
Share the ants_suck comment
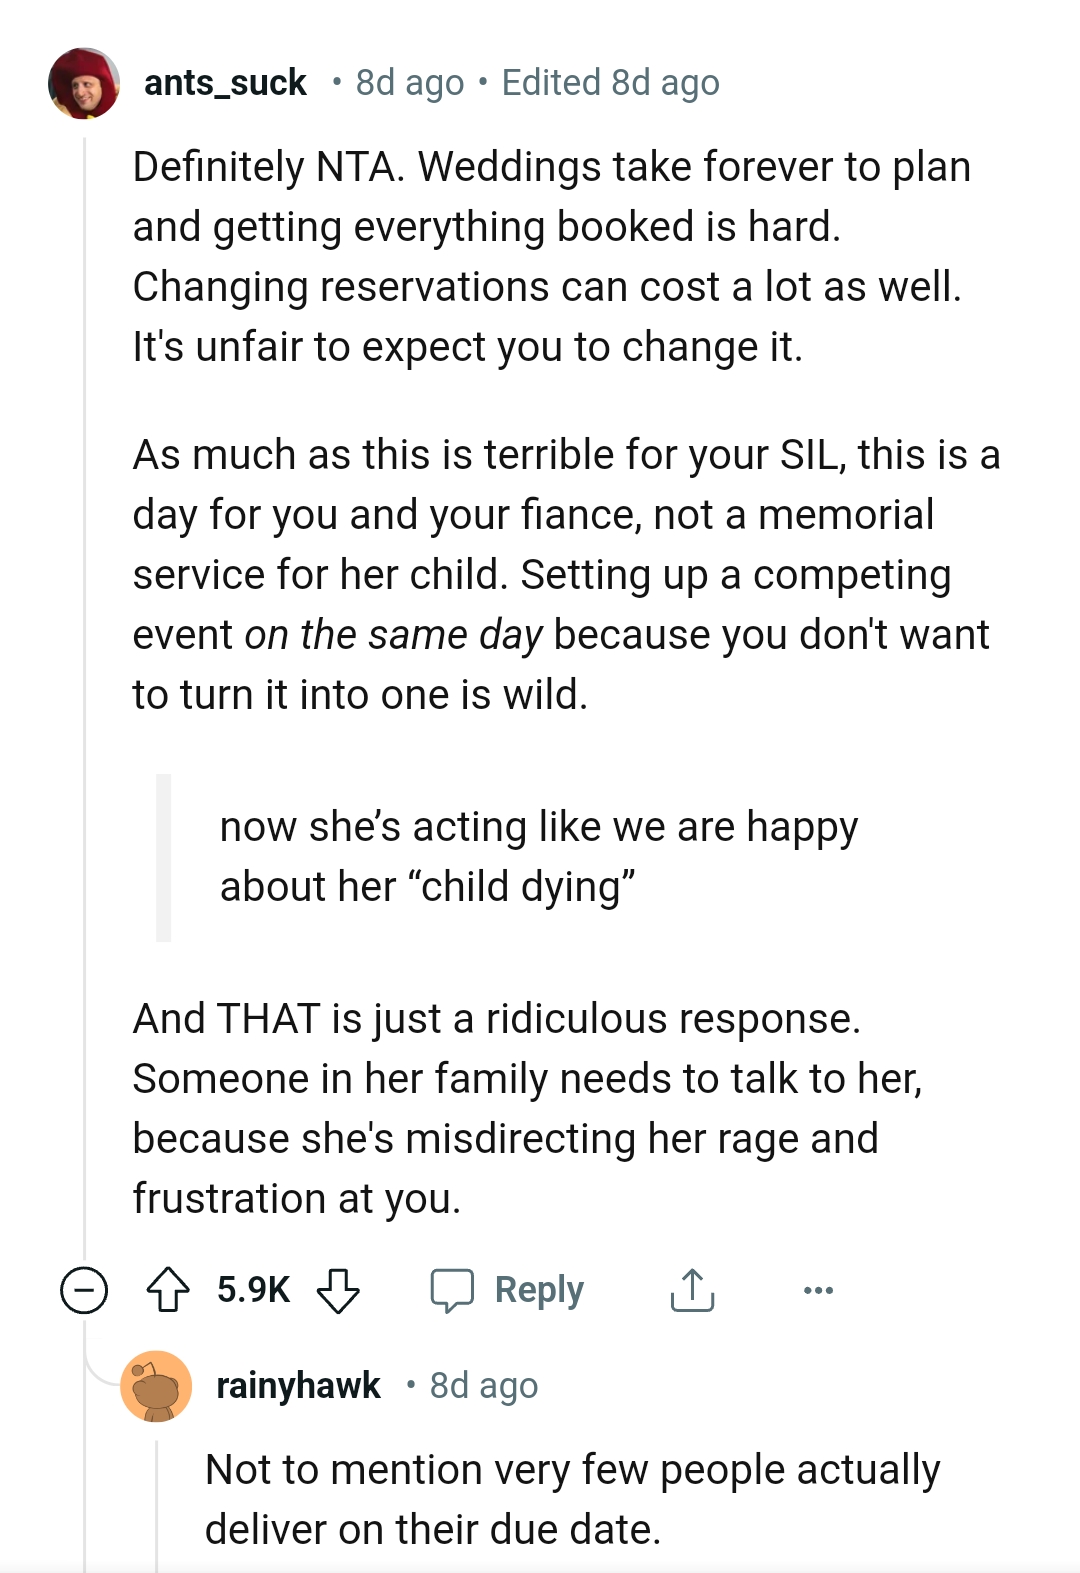click(x=692, y=1290)
